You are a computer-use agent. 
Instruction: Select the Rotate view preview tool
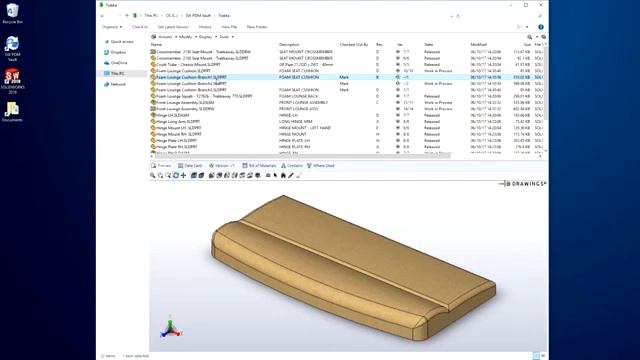pyautogui.click(x=176, y=176)
